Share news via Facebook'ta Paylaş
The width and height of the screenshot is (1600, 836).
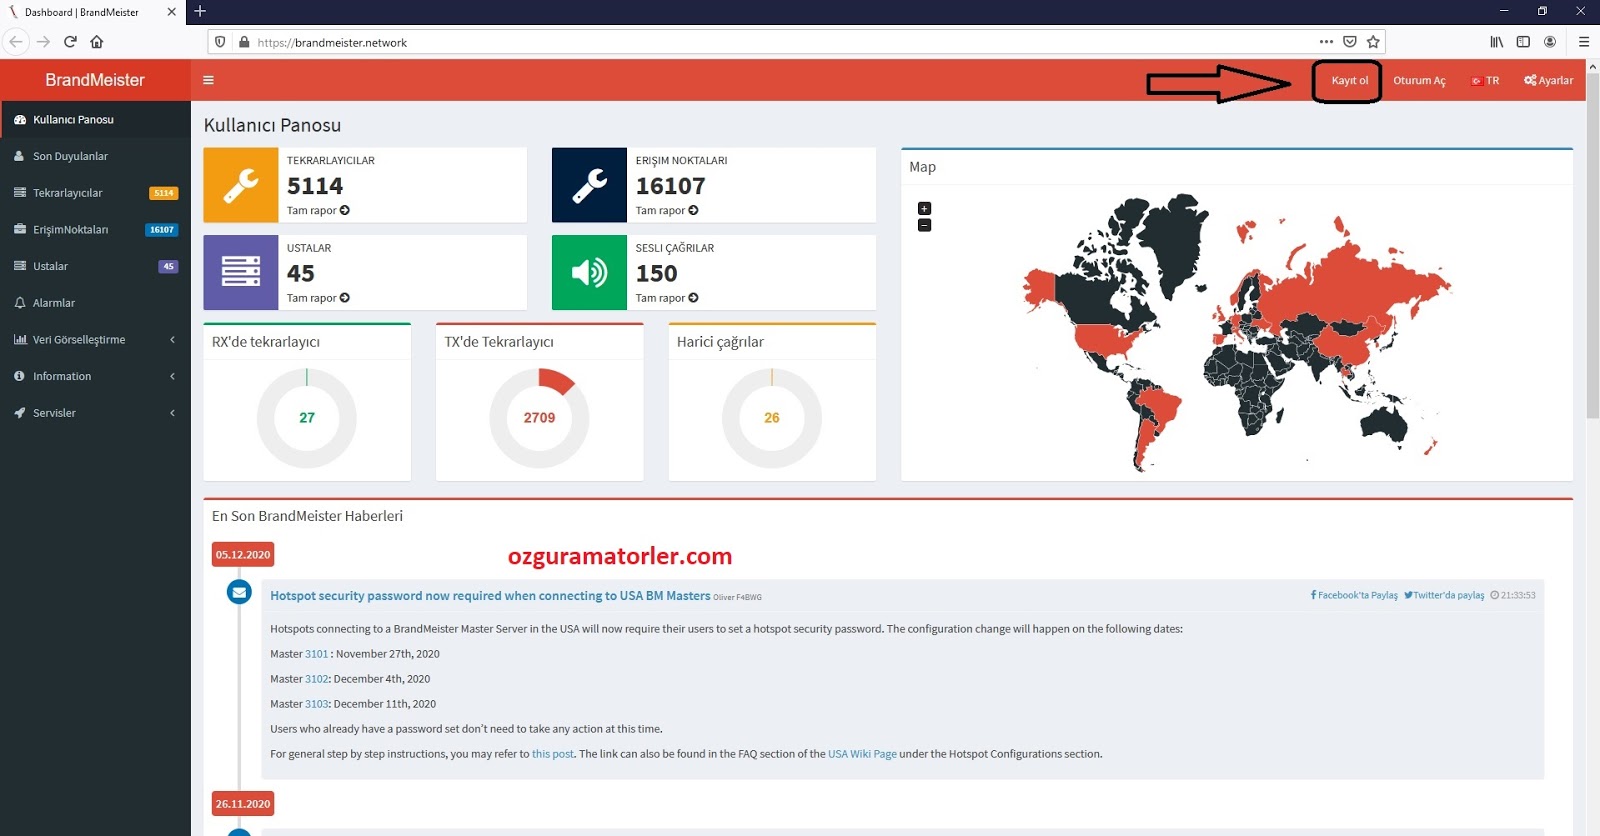click(1354, 595)
